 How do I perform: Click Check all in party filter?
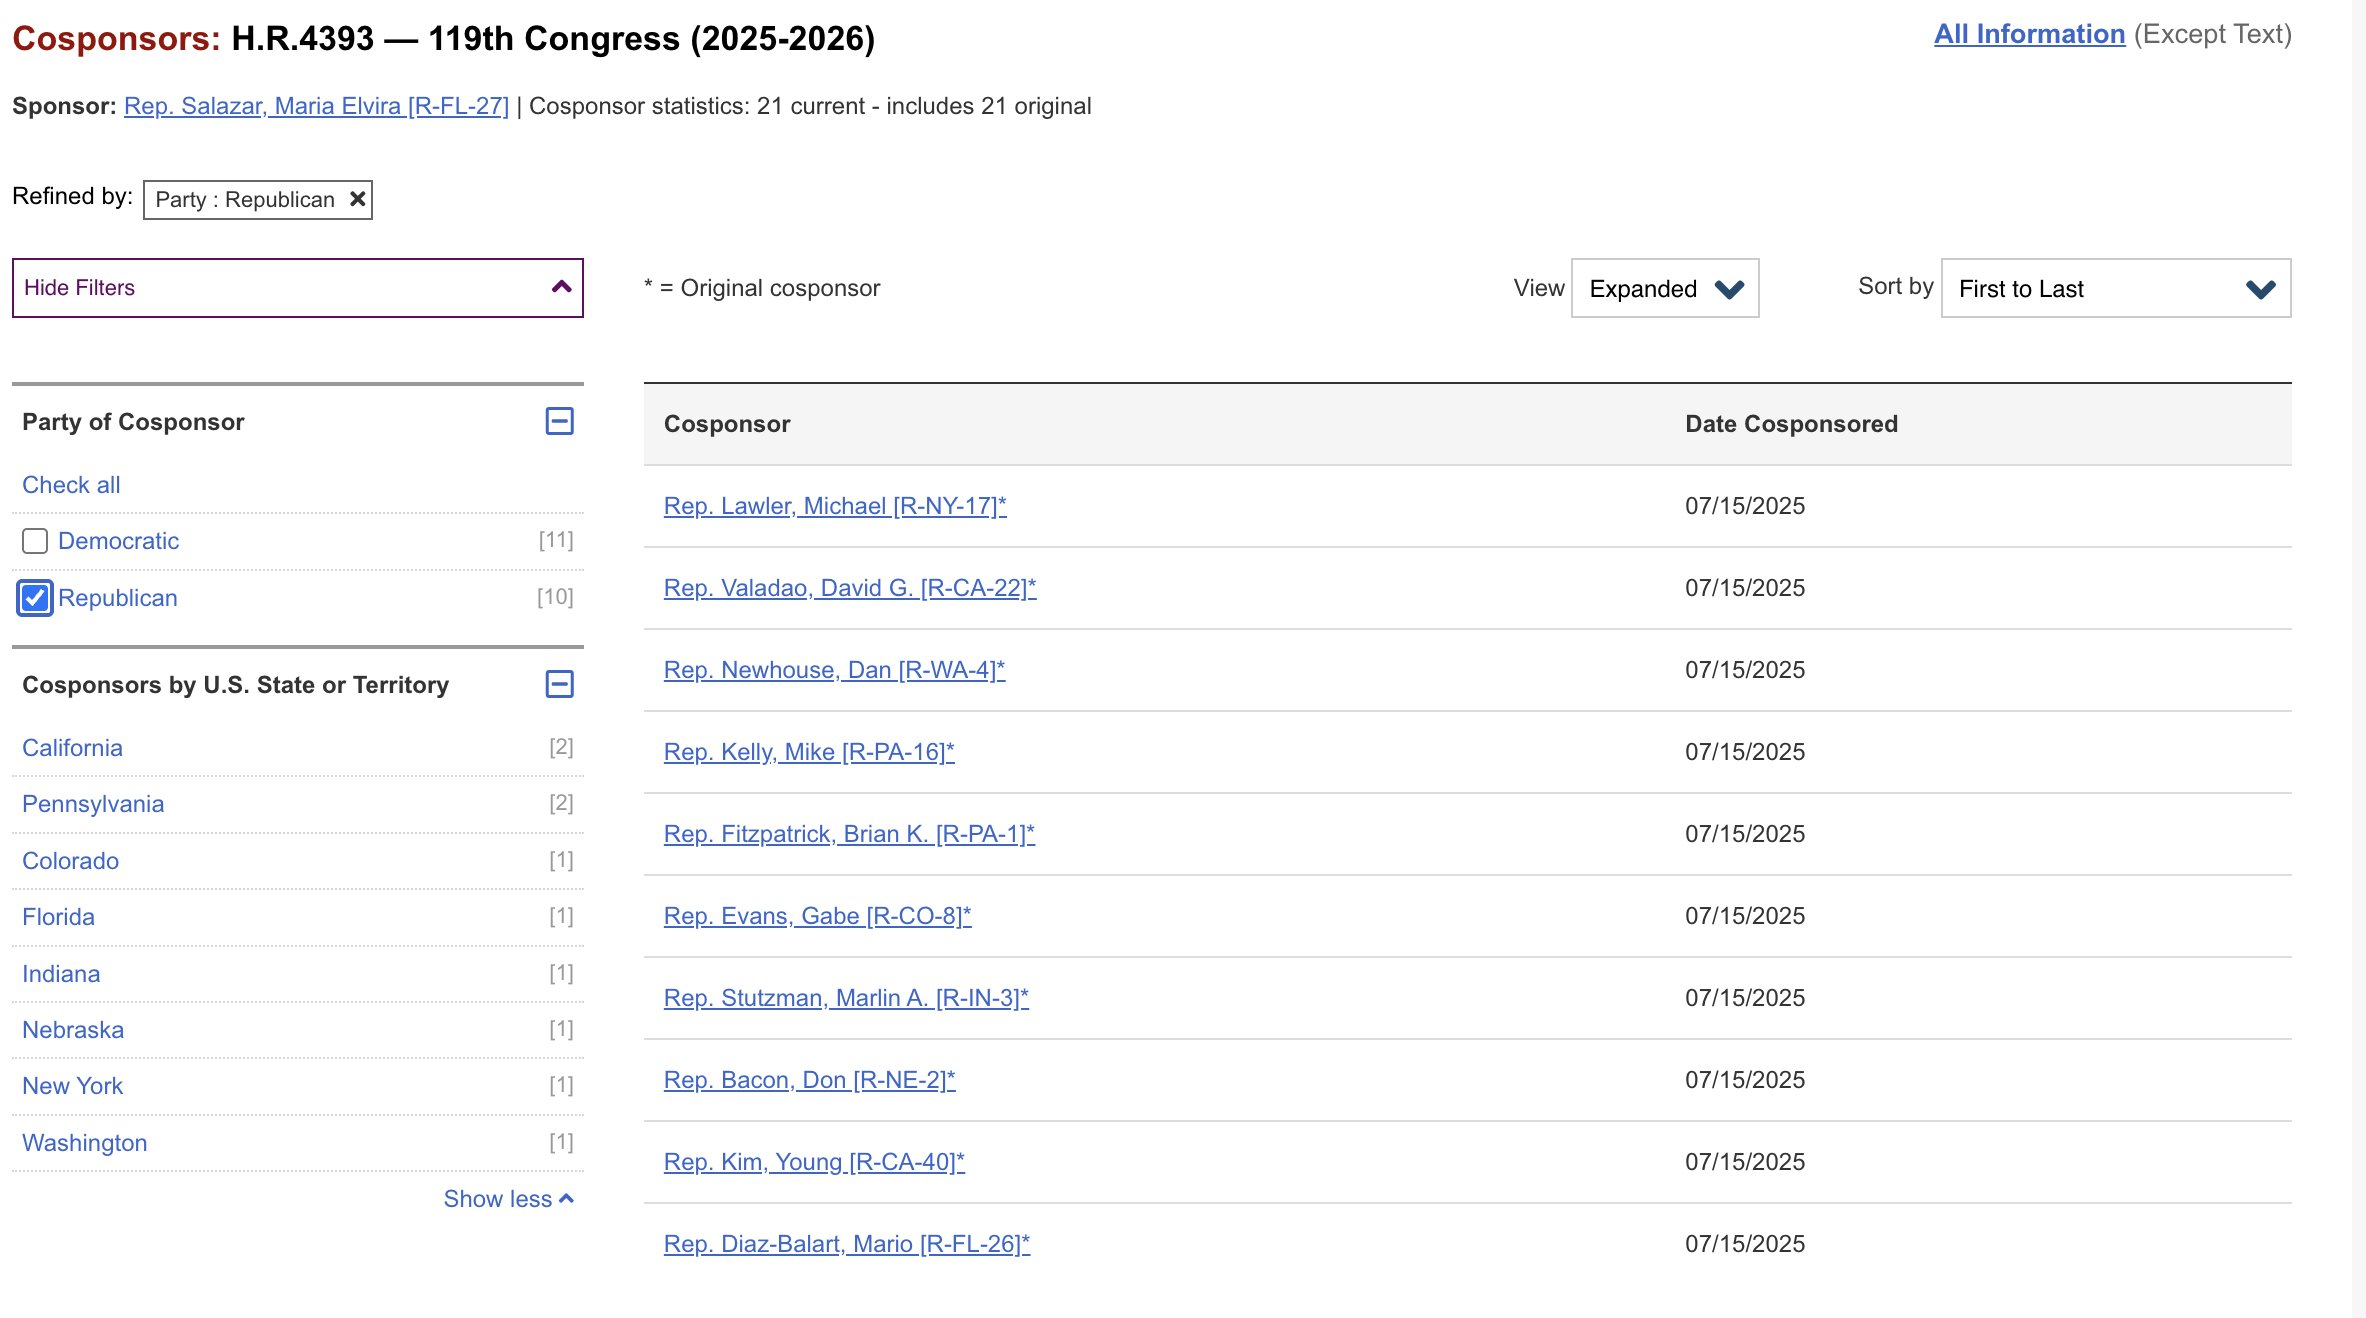coord(71,485)
